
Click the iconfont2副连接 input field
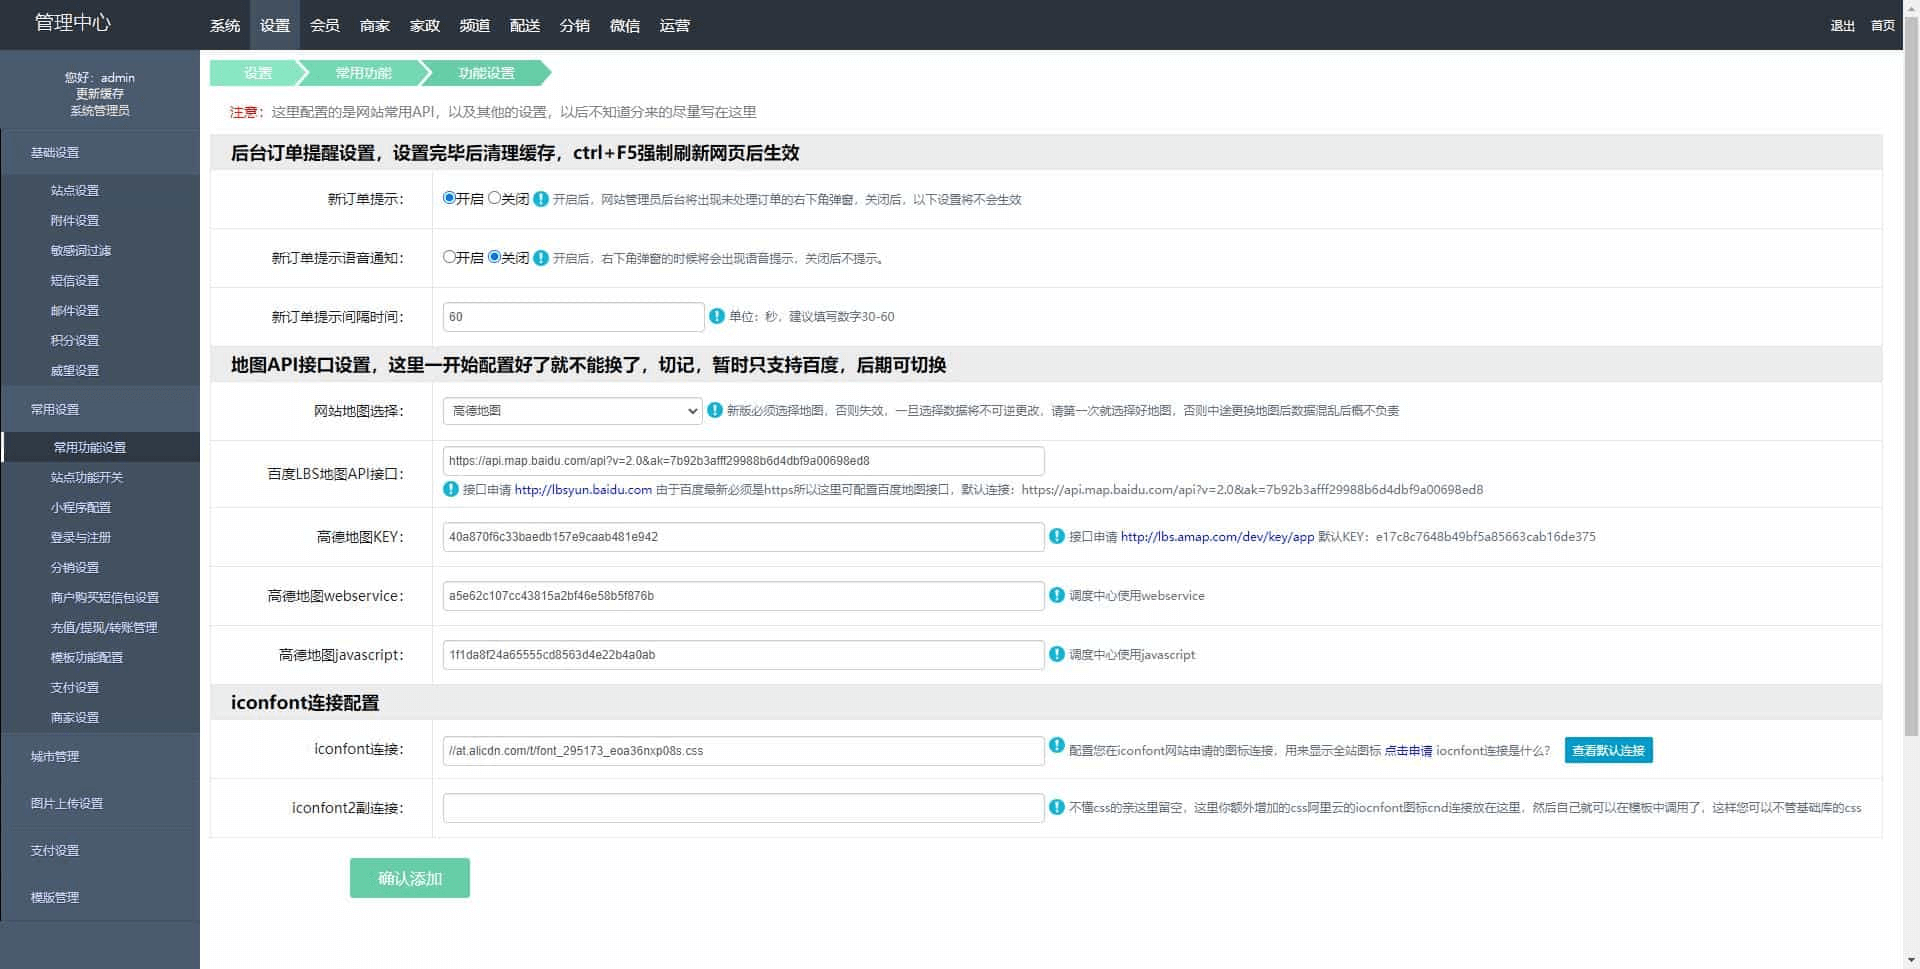[x=743, y=808]
